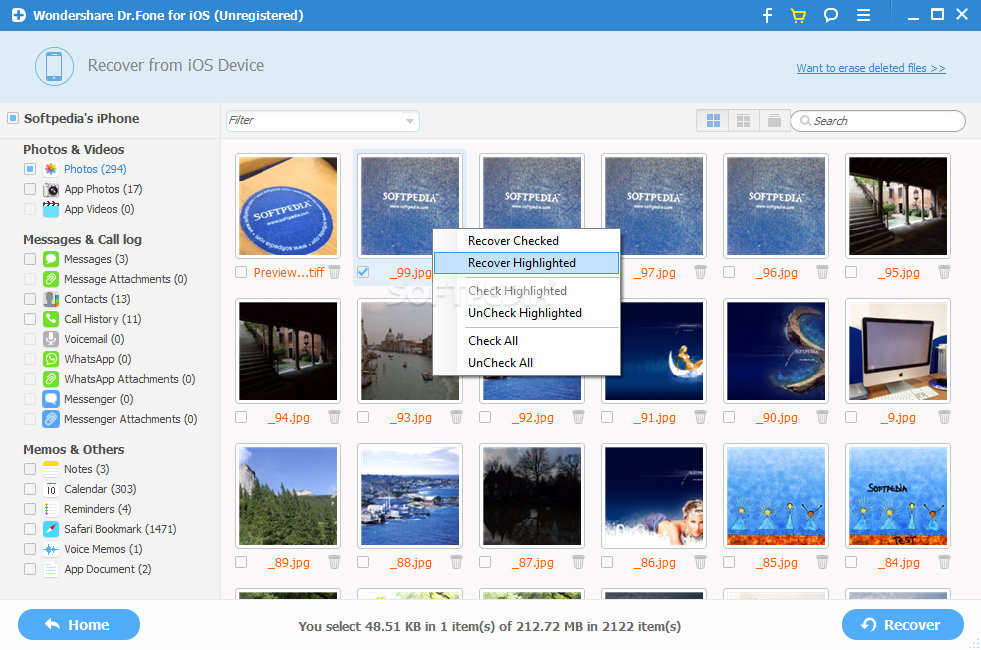Select Photos (294) category
Screen dimensions: 981x650
coord(95,169)
